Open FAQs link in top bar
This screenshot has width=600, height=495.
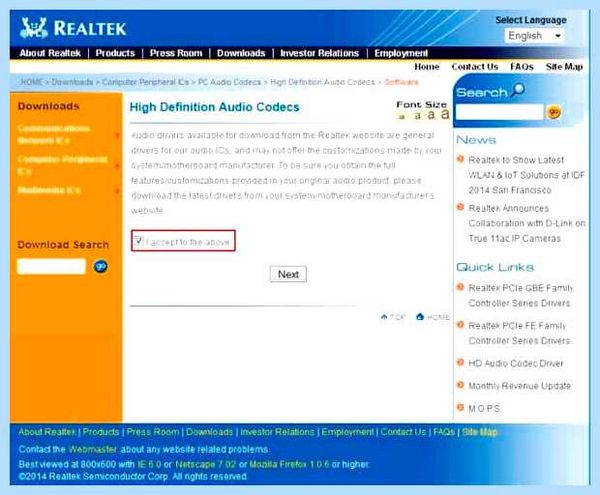[x=522, y=67]
